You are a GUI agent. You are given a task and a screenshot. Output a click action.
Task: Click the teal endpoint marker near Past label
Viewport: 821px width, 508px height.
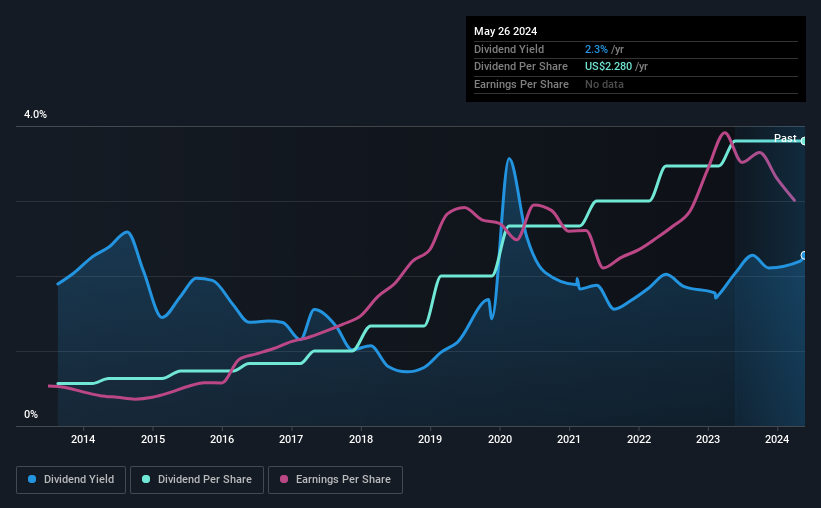point(803,141)
